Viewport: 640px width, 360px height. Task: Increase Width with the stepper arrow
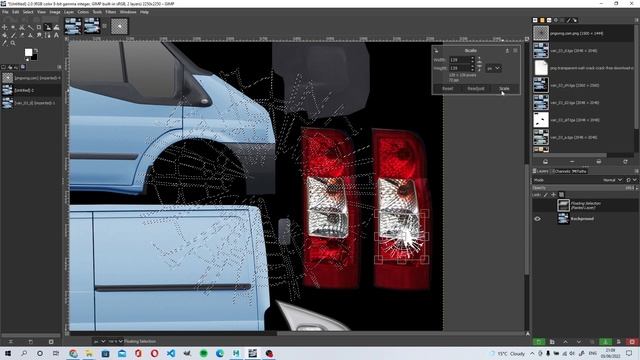point(473,58)
